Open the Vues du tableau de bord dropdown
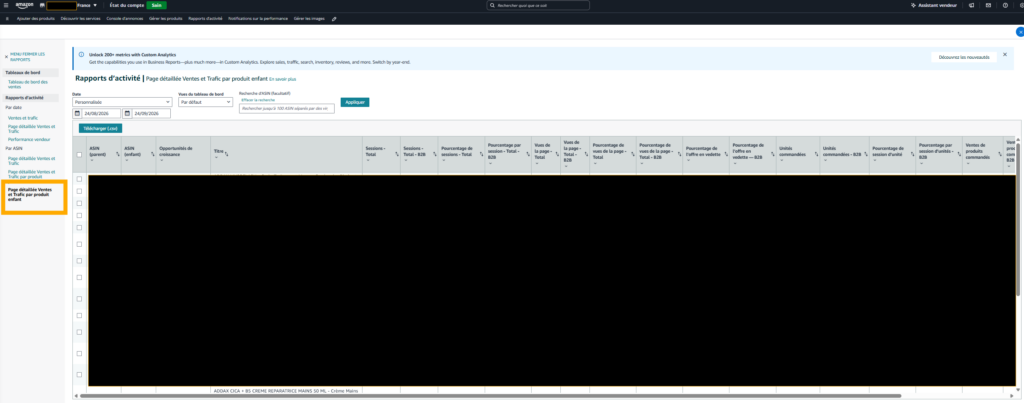 tap(206, 103)
